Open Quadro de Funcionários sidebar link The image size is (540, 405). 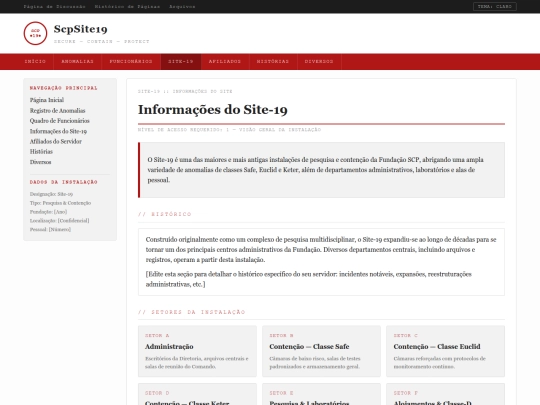[x=60, y=121]
